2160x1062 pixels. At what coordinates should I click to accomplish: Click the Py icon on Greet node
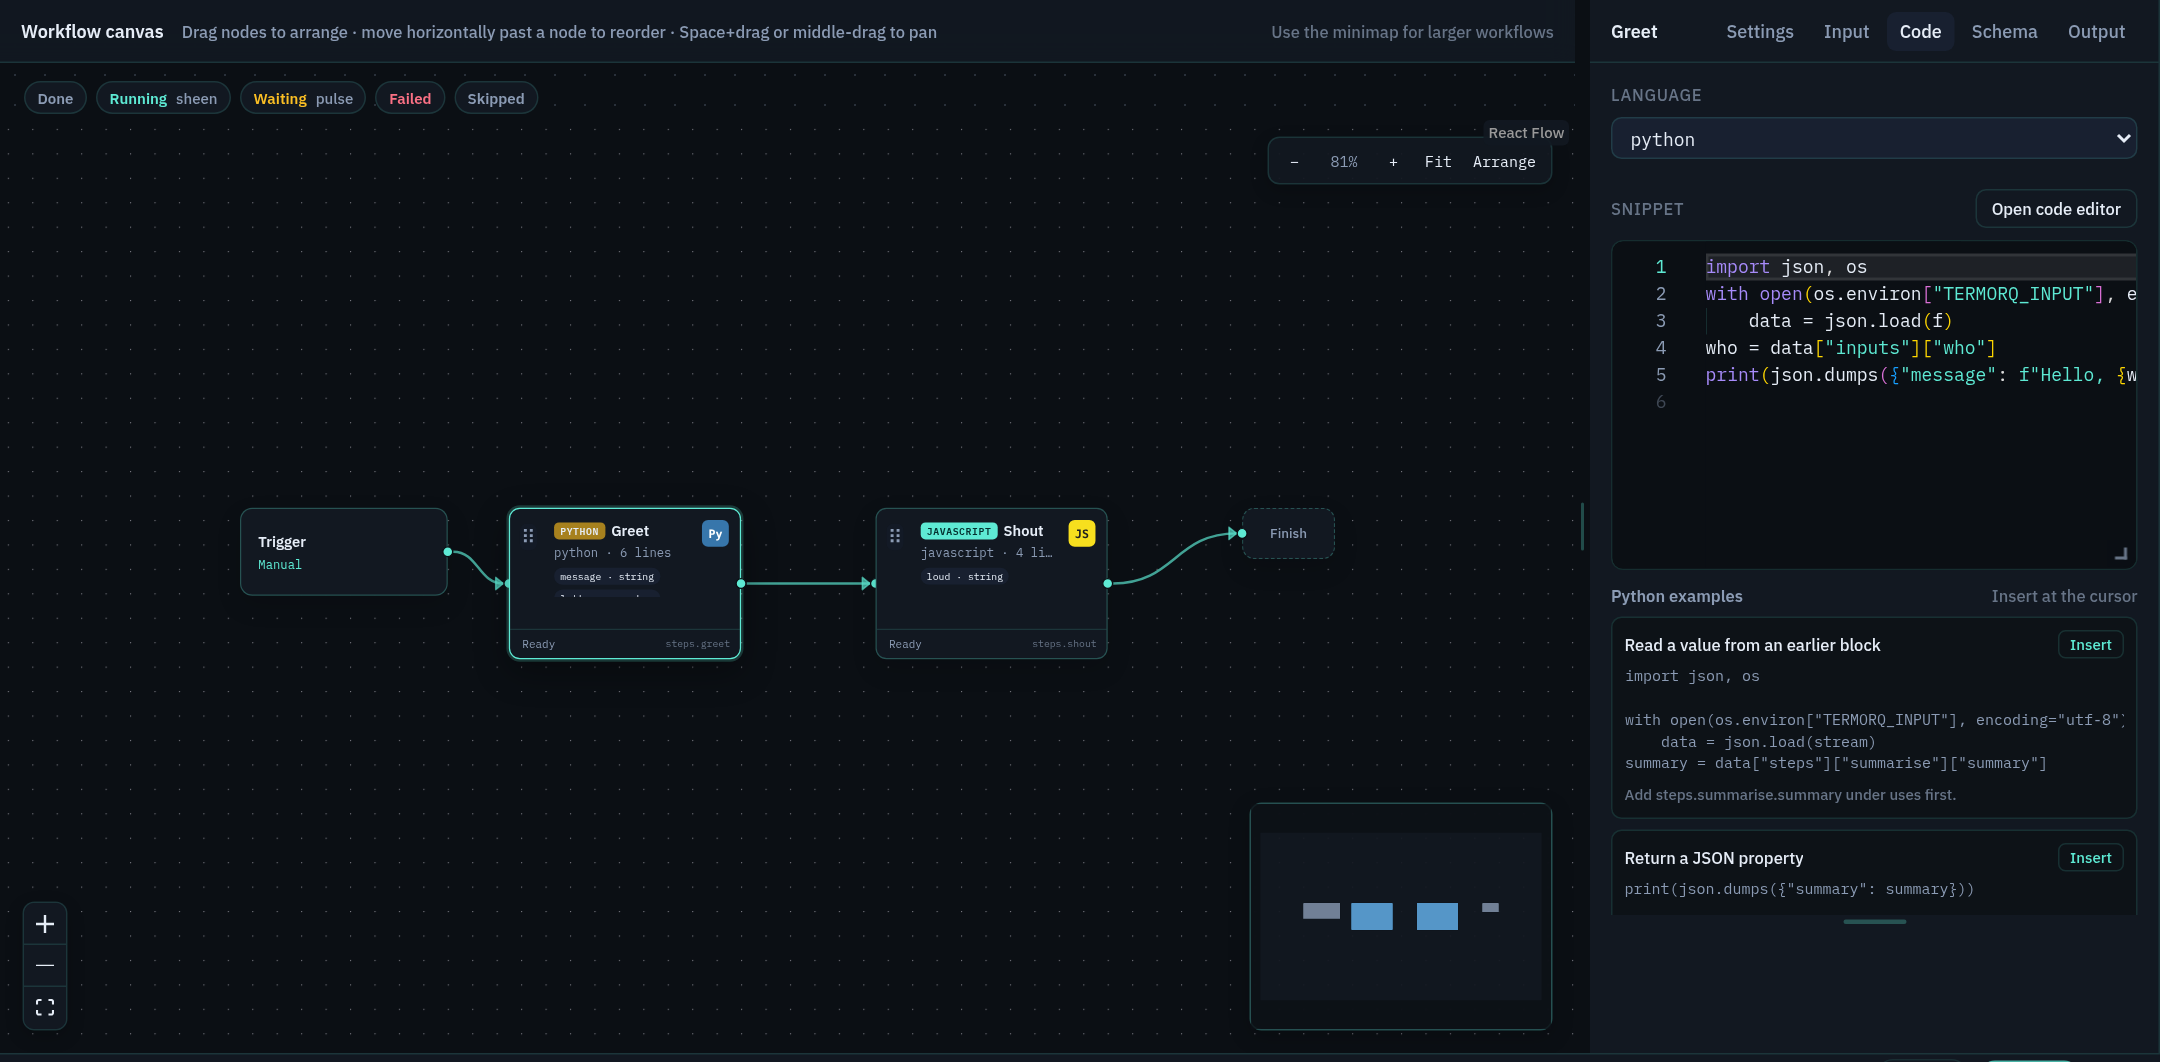pyautogui.click(x=715, y=534)
